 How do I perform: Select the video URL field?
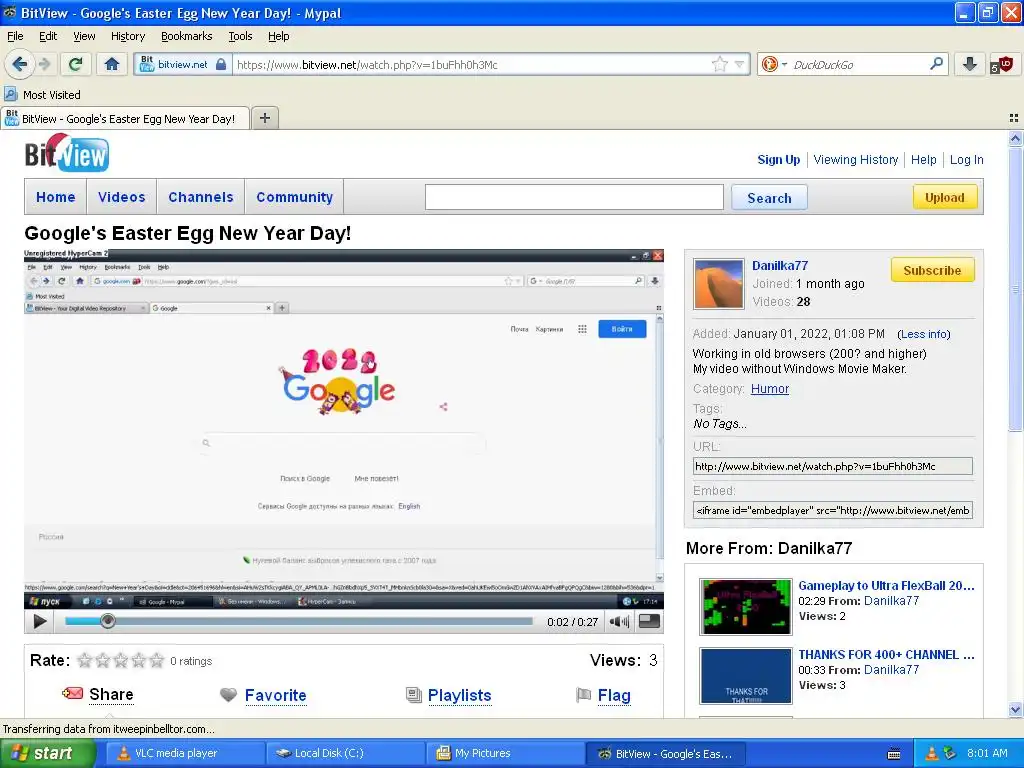[833, 466]
